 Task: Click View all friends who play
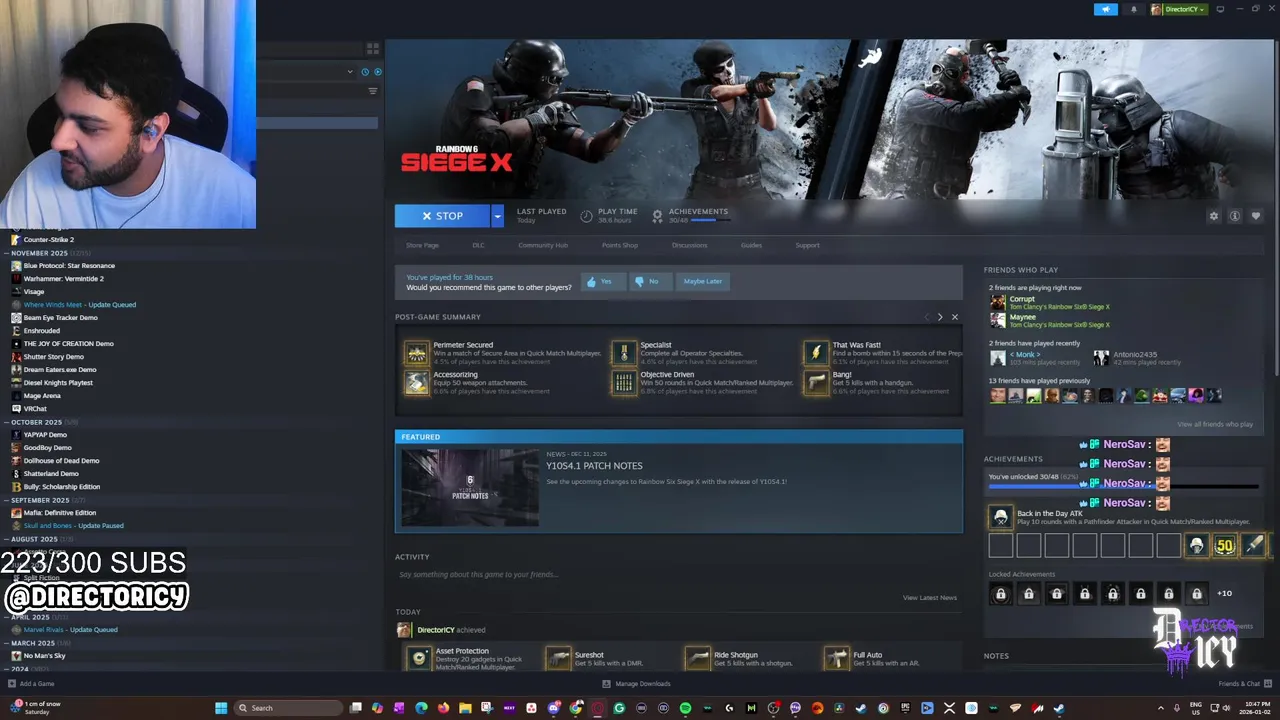point(1215,424)
